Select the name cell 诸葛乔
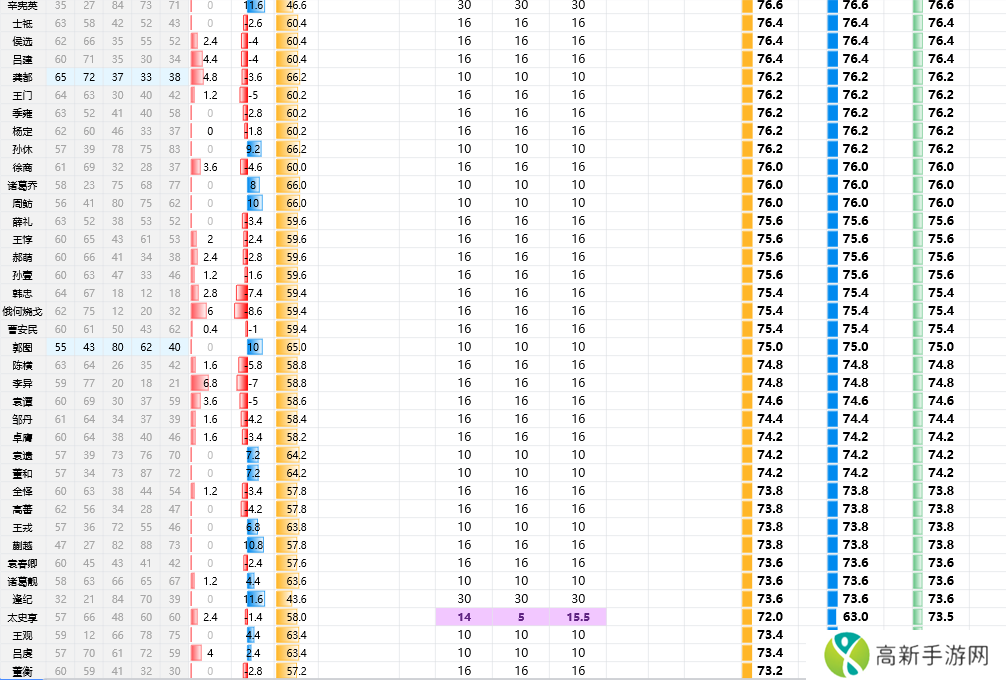Viewport: 1006px width, 680px height. [22, 185]
